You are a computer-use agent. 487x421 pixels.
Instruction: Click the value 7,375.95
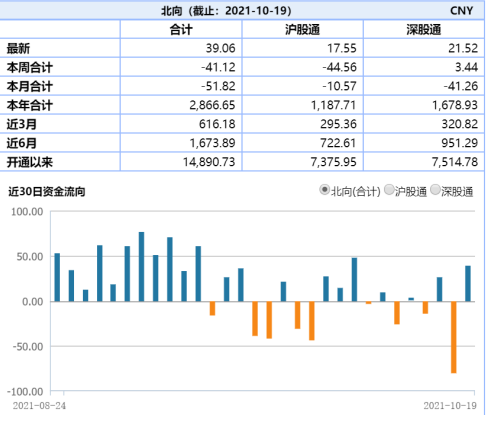pyautogui.click(x=334, y=162)
